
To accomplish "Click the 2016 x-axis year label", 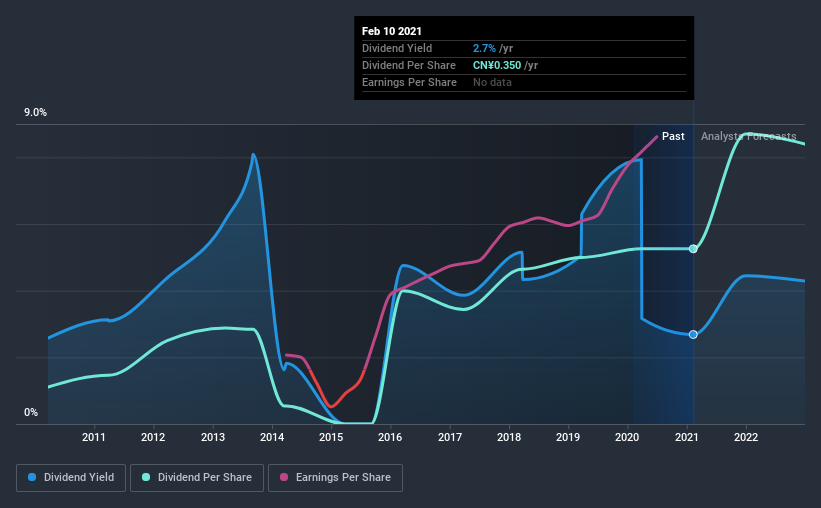I will pos(390,437).
